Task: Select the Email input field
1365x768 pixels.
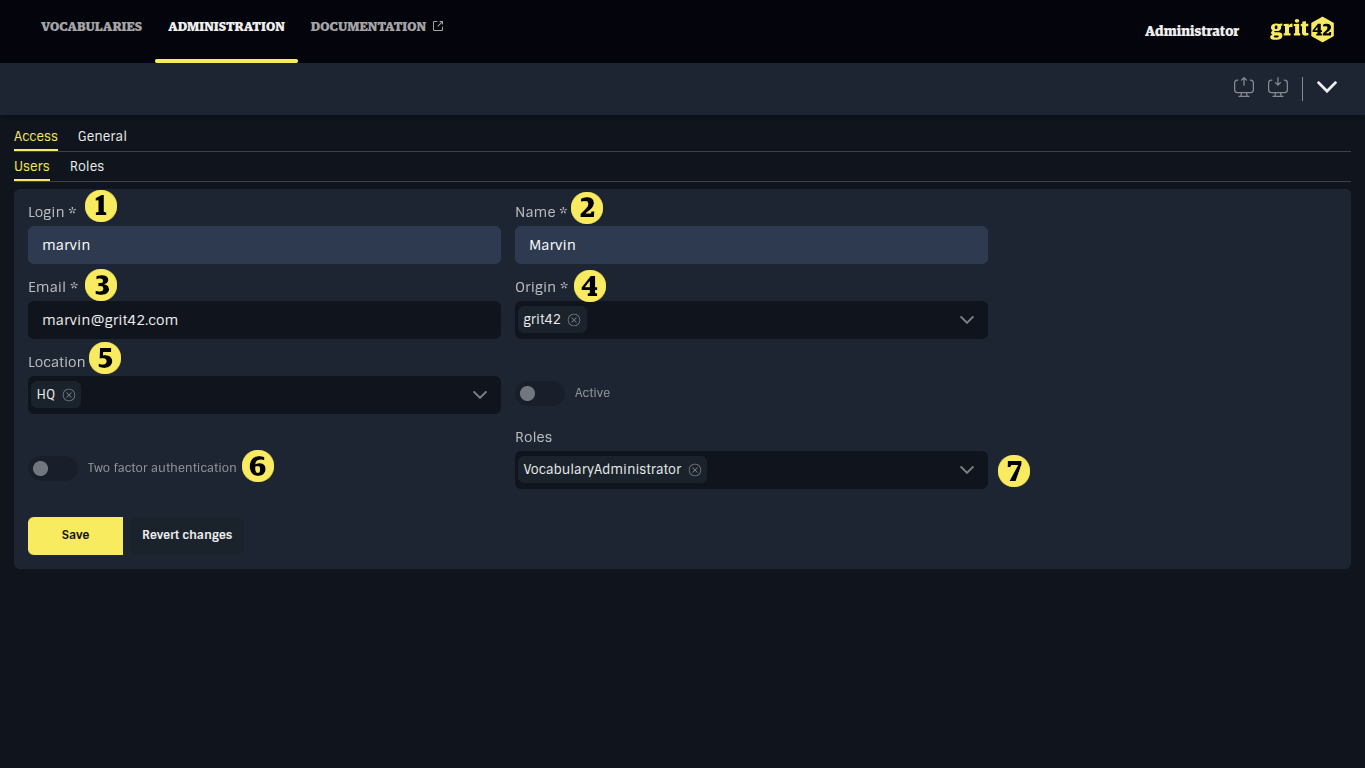Action: pos(264,320)
